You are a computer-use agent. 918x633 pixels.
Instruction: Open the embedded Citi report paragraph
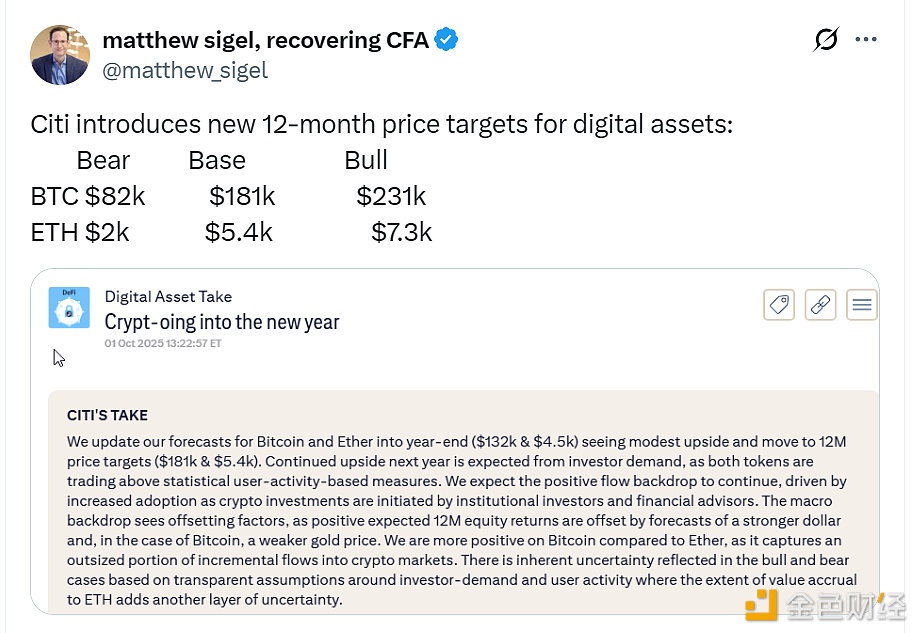pyautogui.click(x=462, y=520)
